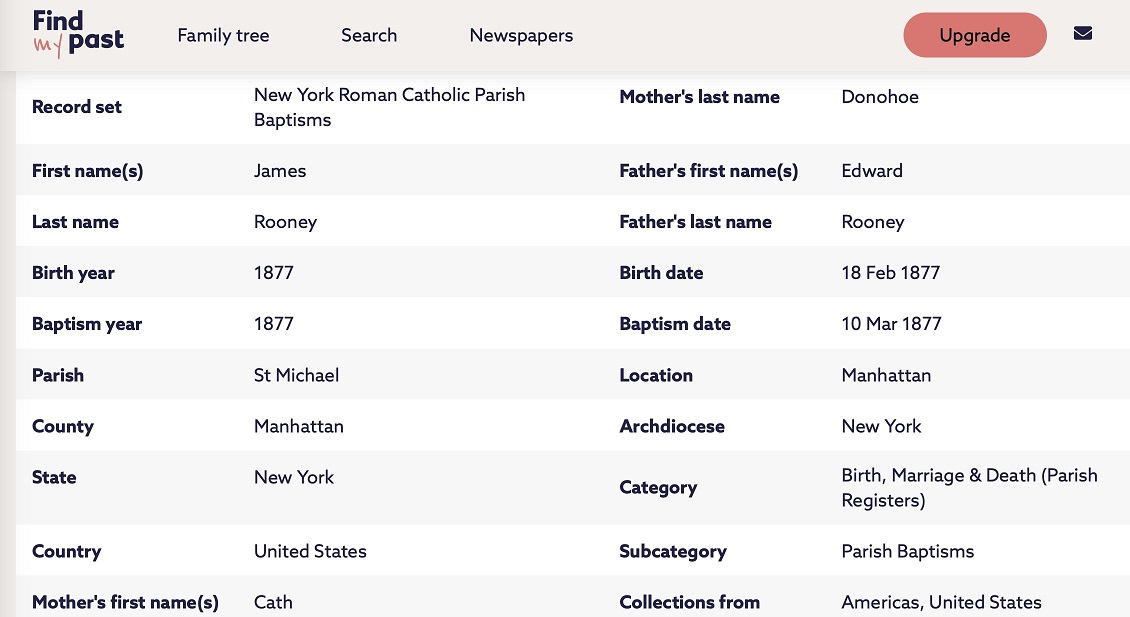Click the Findmypast logo

78,35
